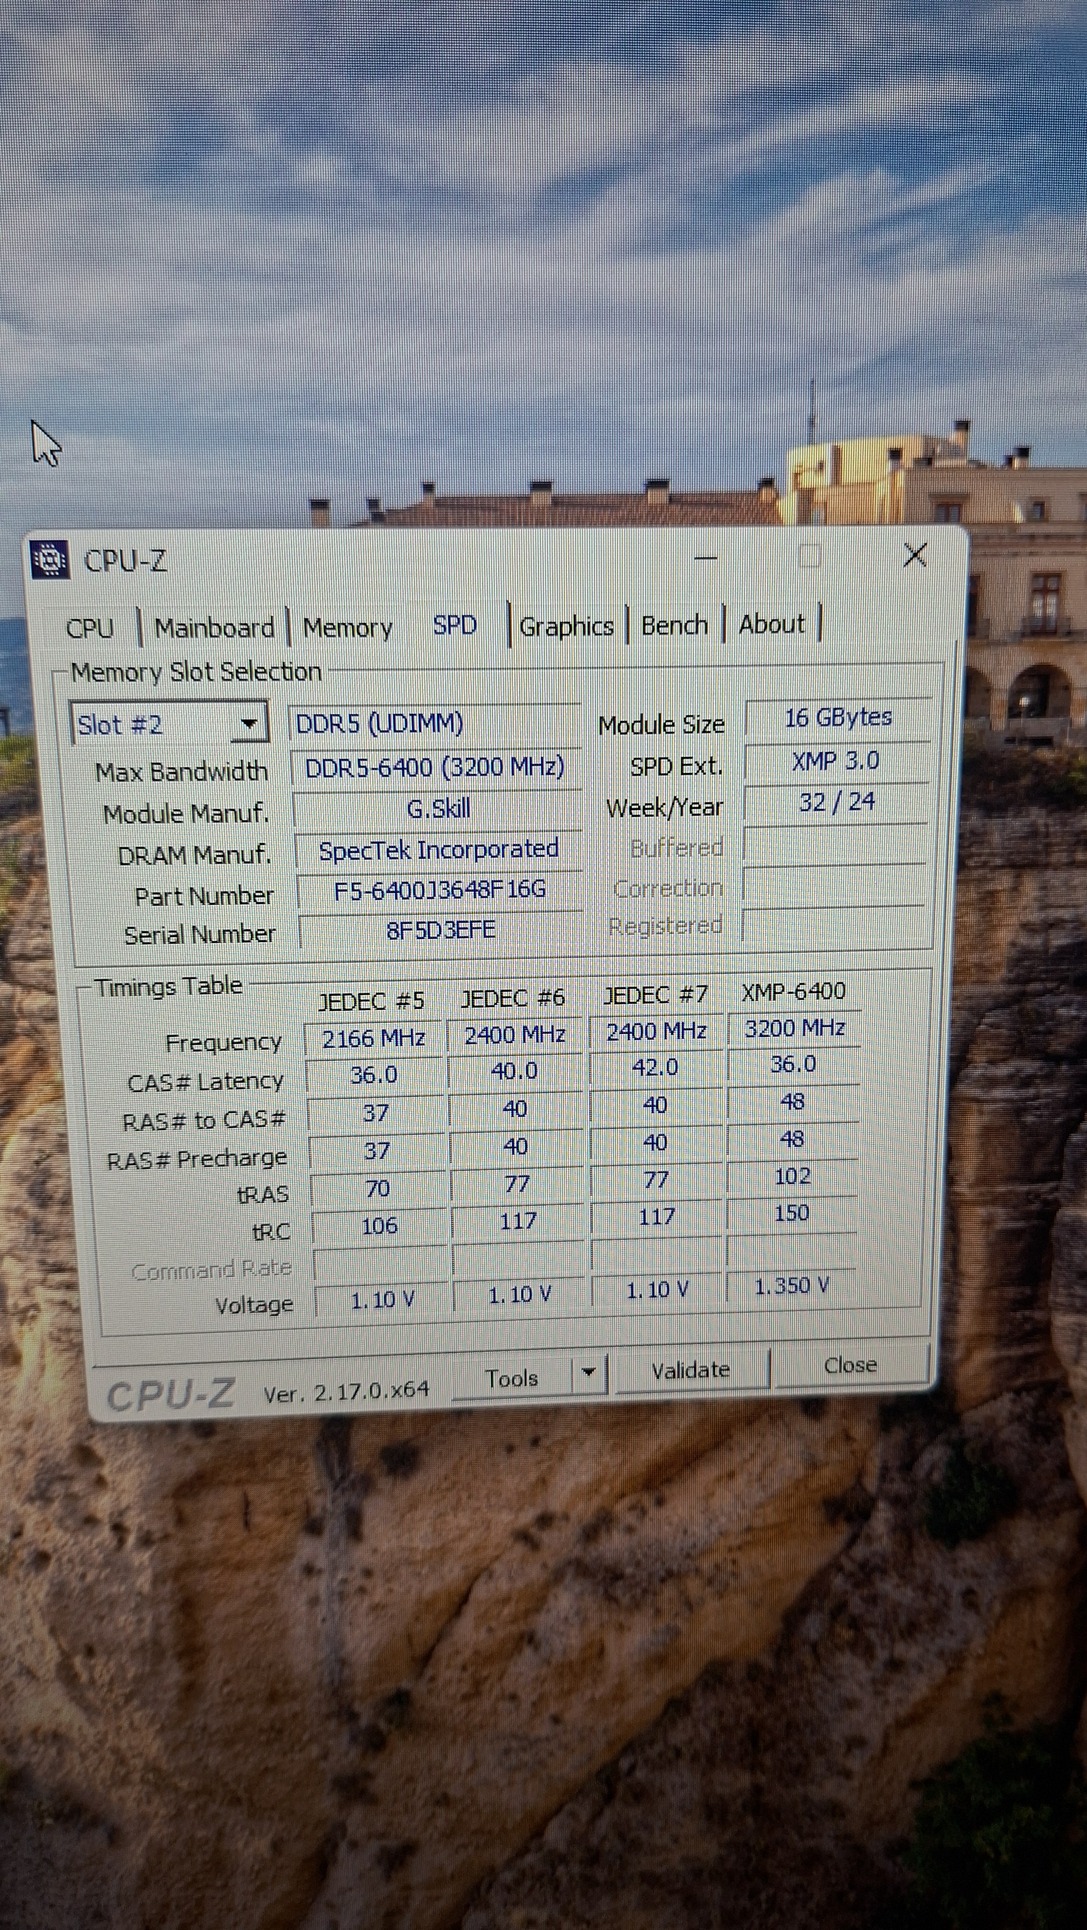Switch to the CPU tab
1087x1930 pixels.
90,628
